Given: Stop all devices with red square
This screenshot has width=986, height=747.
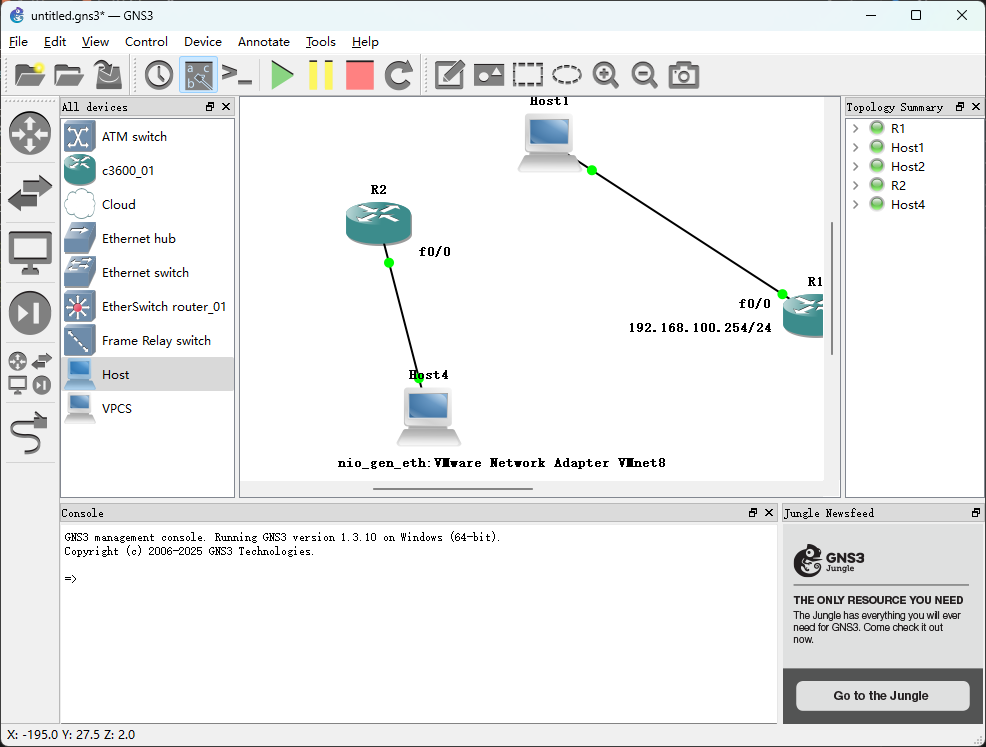Looking at the screenshot, I should coord(360,75).
